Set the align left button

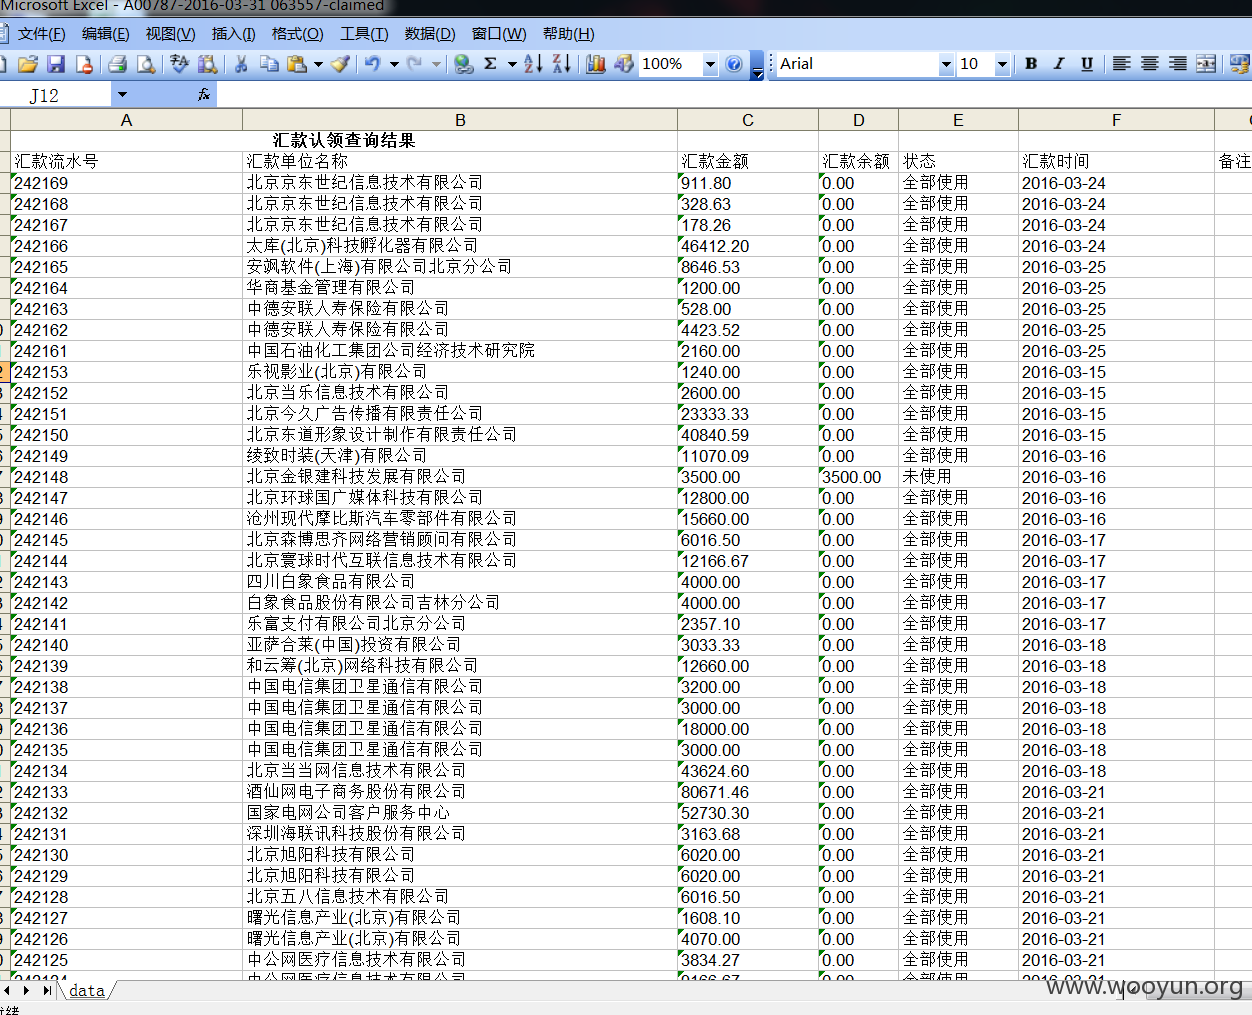click(x=1121, y=64)
